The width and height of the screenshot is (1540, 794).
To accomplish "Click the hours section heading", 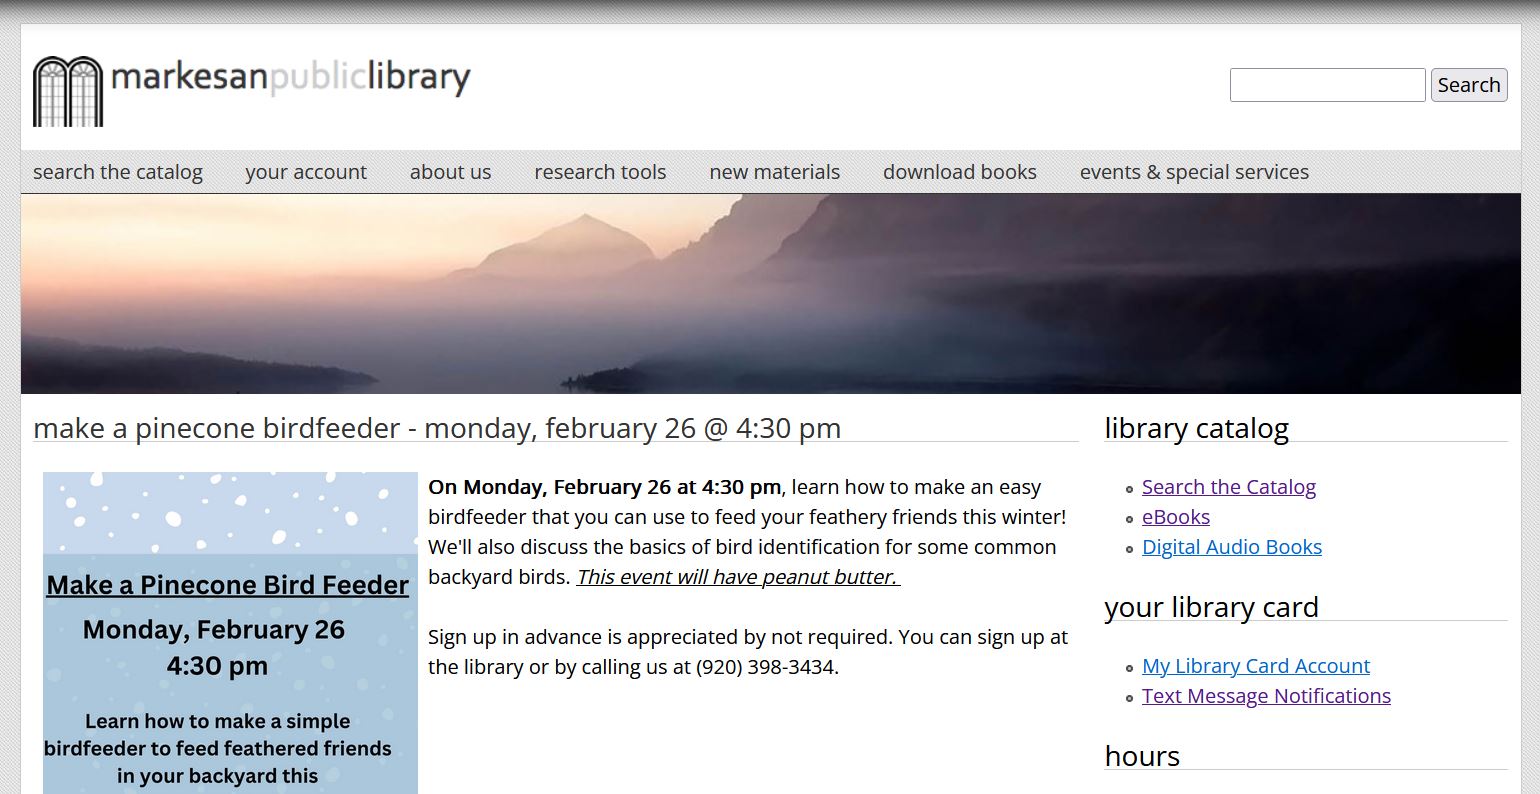I will point(1141,757).
